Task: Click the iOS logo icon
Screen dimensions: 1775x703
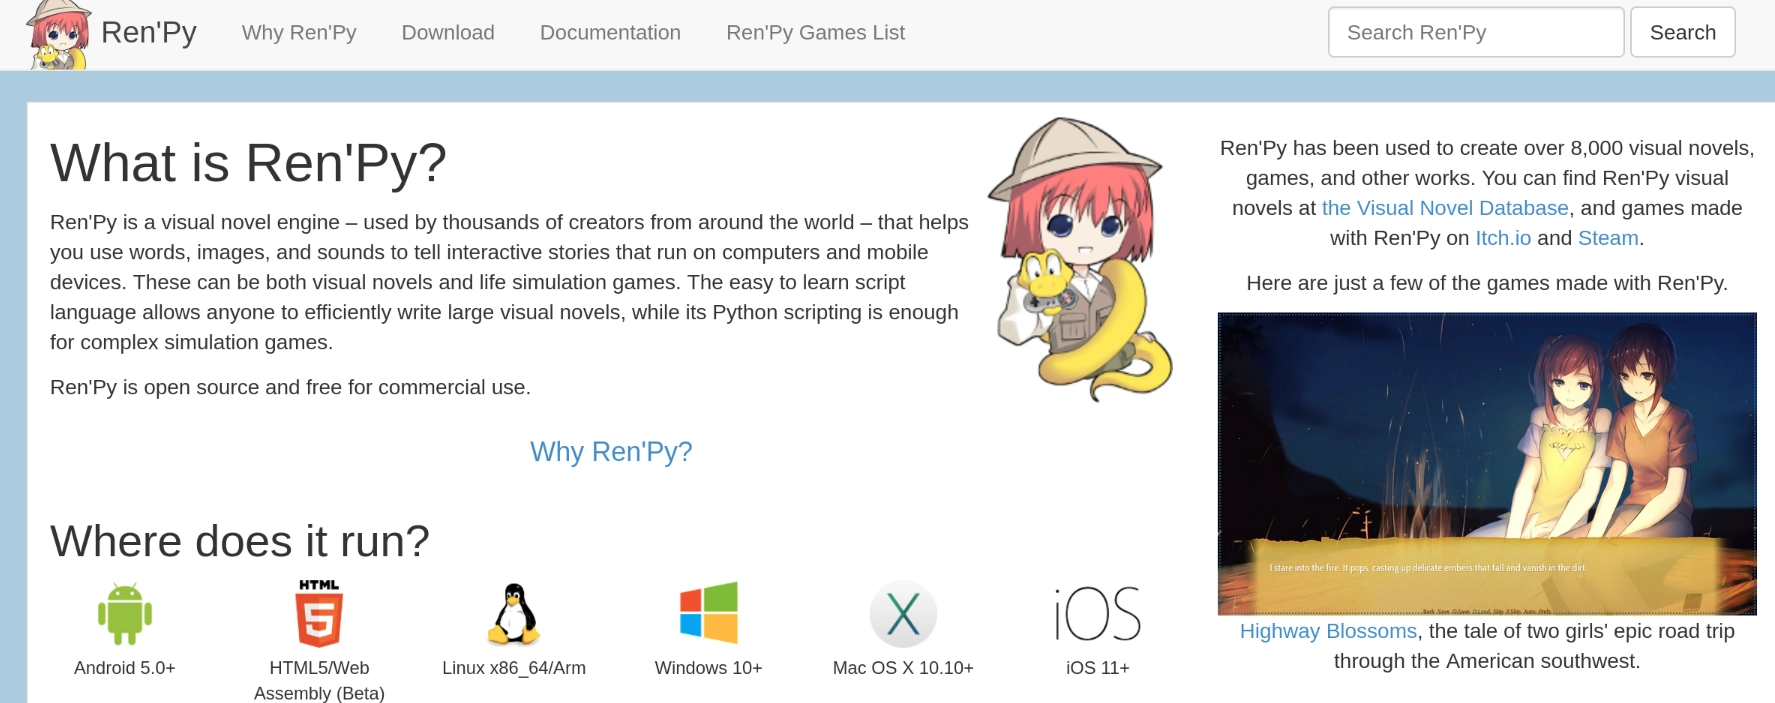Action: (x=1098, y=614)
